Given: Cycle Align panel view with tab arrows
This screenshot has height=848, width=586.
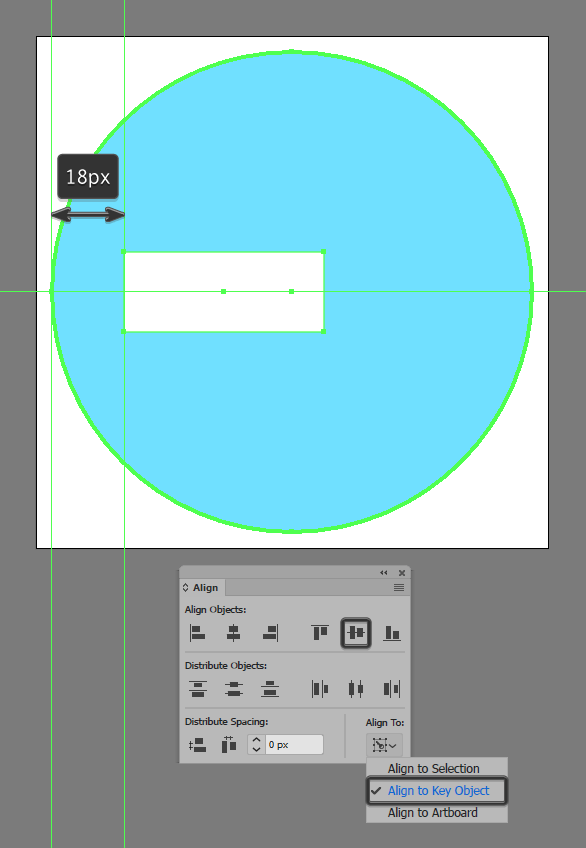Looking at the screenshot, I should click(x=185, y=587).
